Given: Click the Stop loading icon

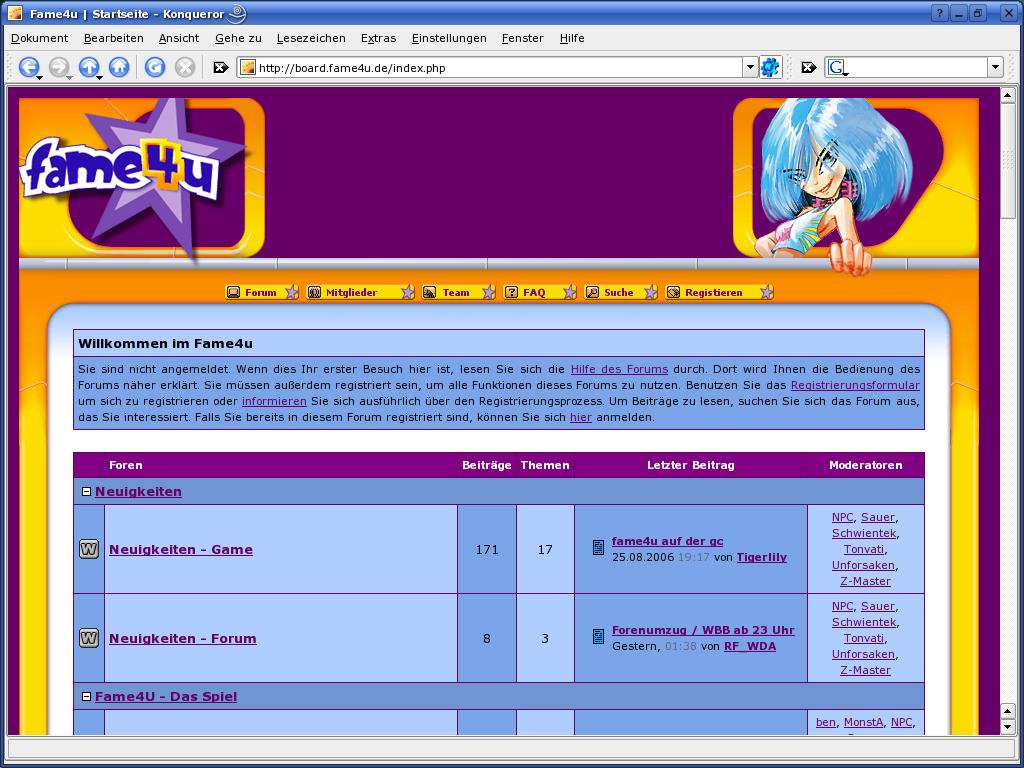Looking at the screenshot, I should click(185, 67).
